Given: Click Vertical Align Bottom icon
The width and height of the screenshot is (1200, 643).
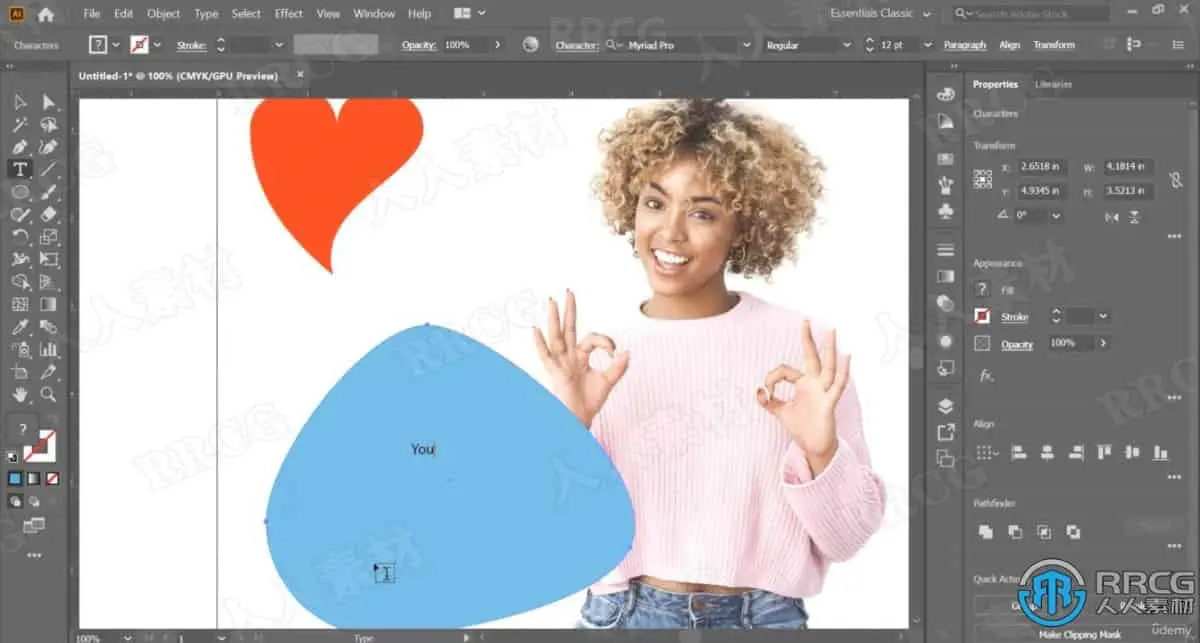Looking at the screenshot, I should (1161, 452).
